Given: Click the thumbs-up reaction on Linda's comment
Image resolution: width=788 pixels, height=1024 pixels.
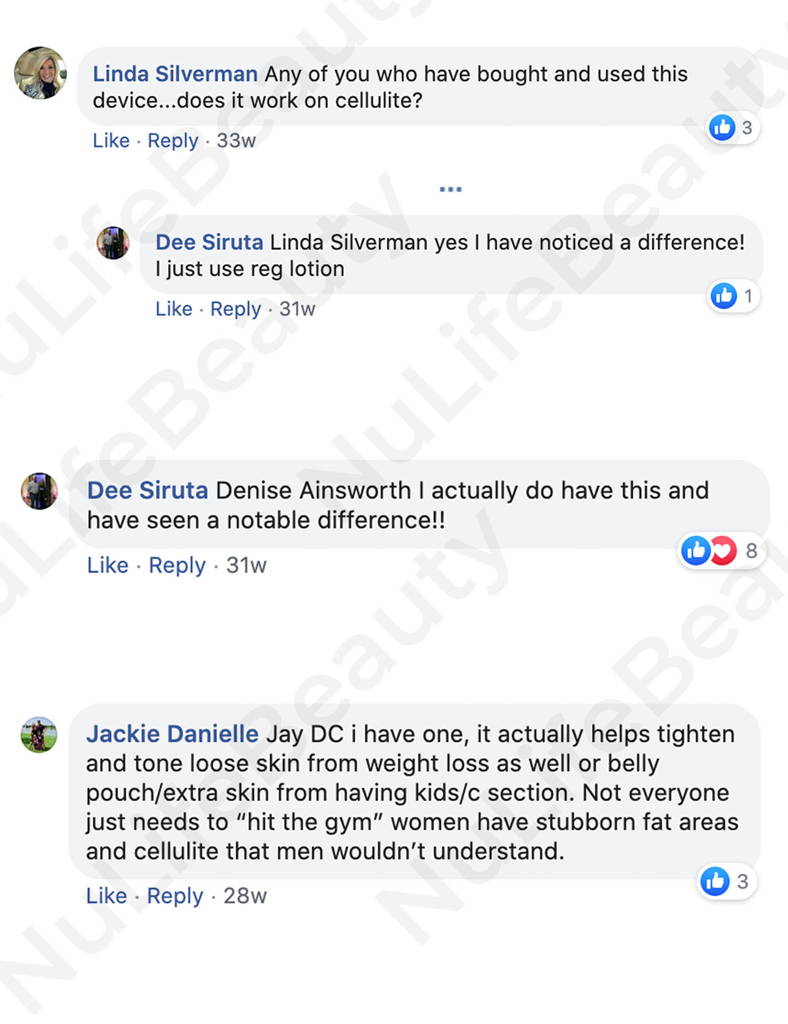Looking at the screenshot, I should [722, 127].
